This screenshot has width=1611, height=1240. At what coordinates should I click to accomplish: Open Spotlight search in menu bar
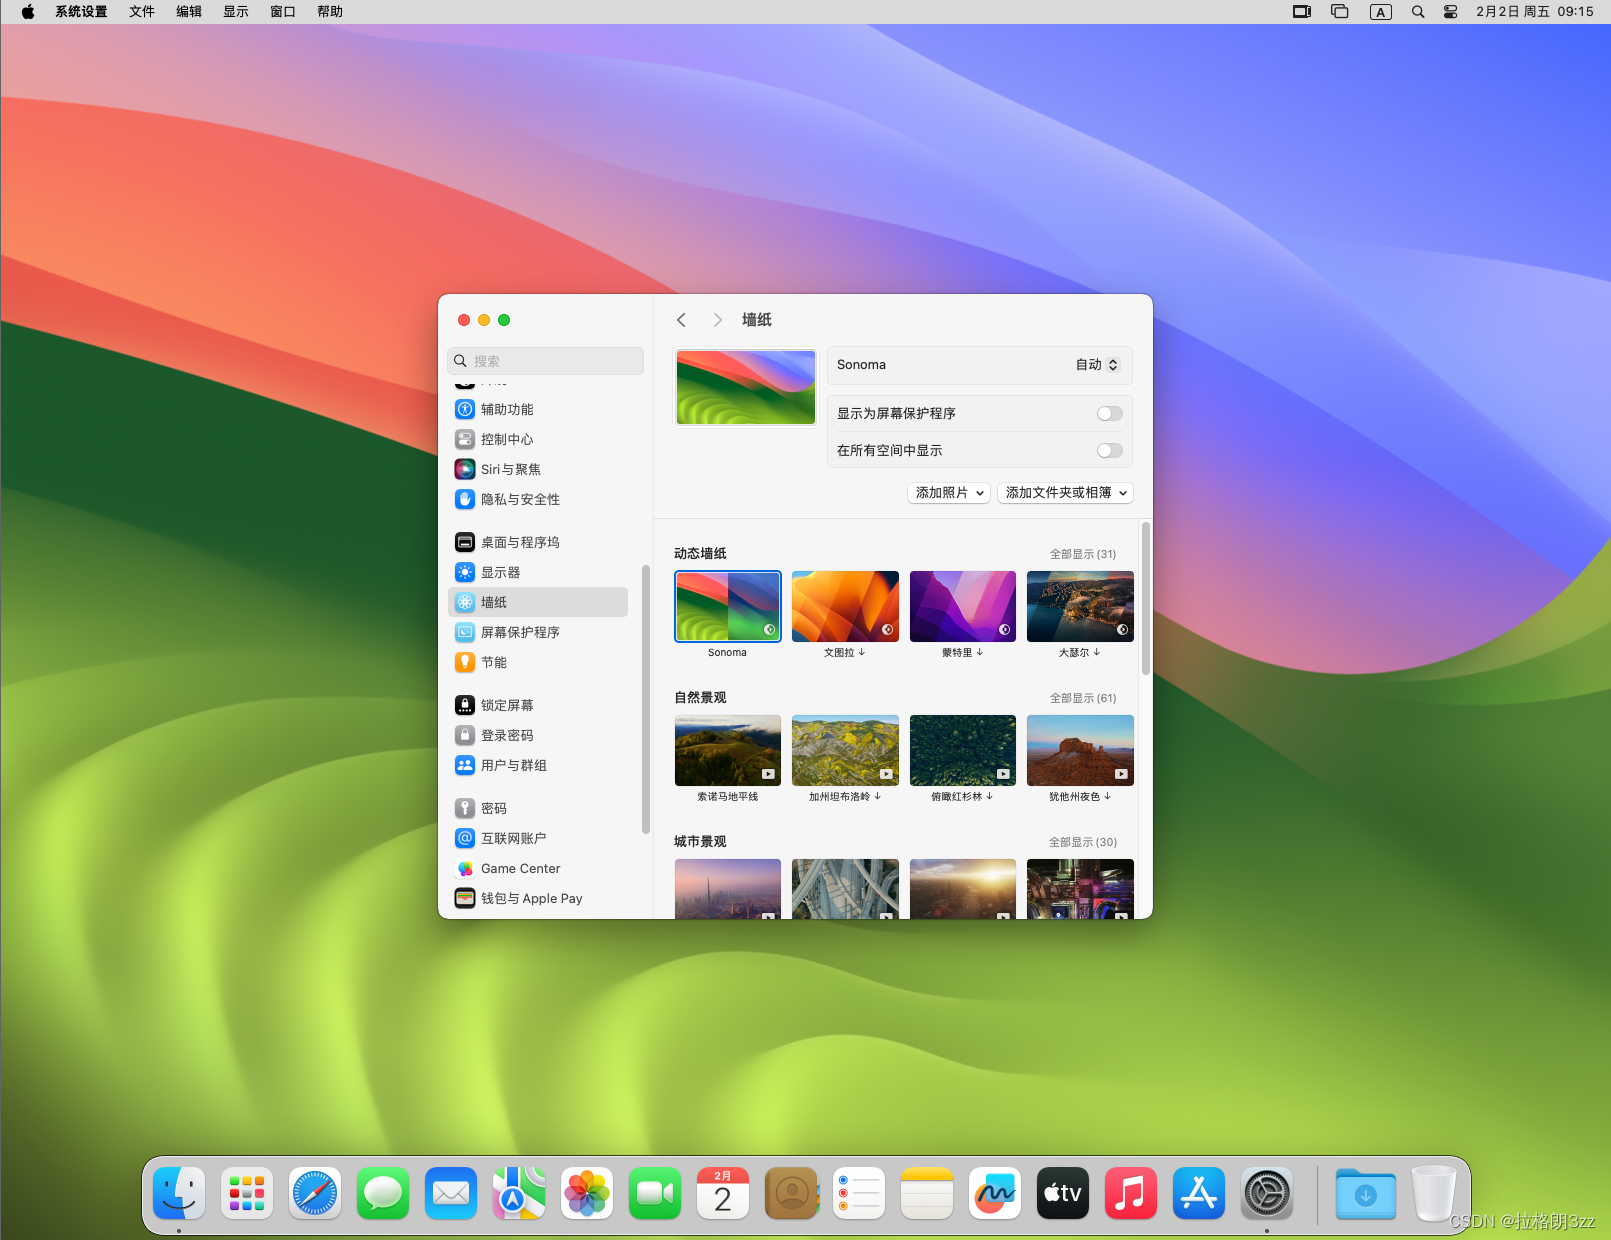click(1418, 12)
